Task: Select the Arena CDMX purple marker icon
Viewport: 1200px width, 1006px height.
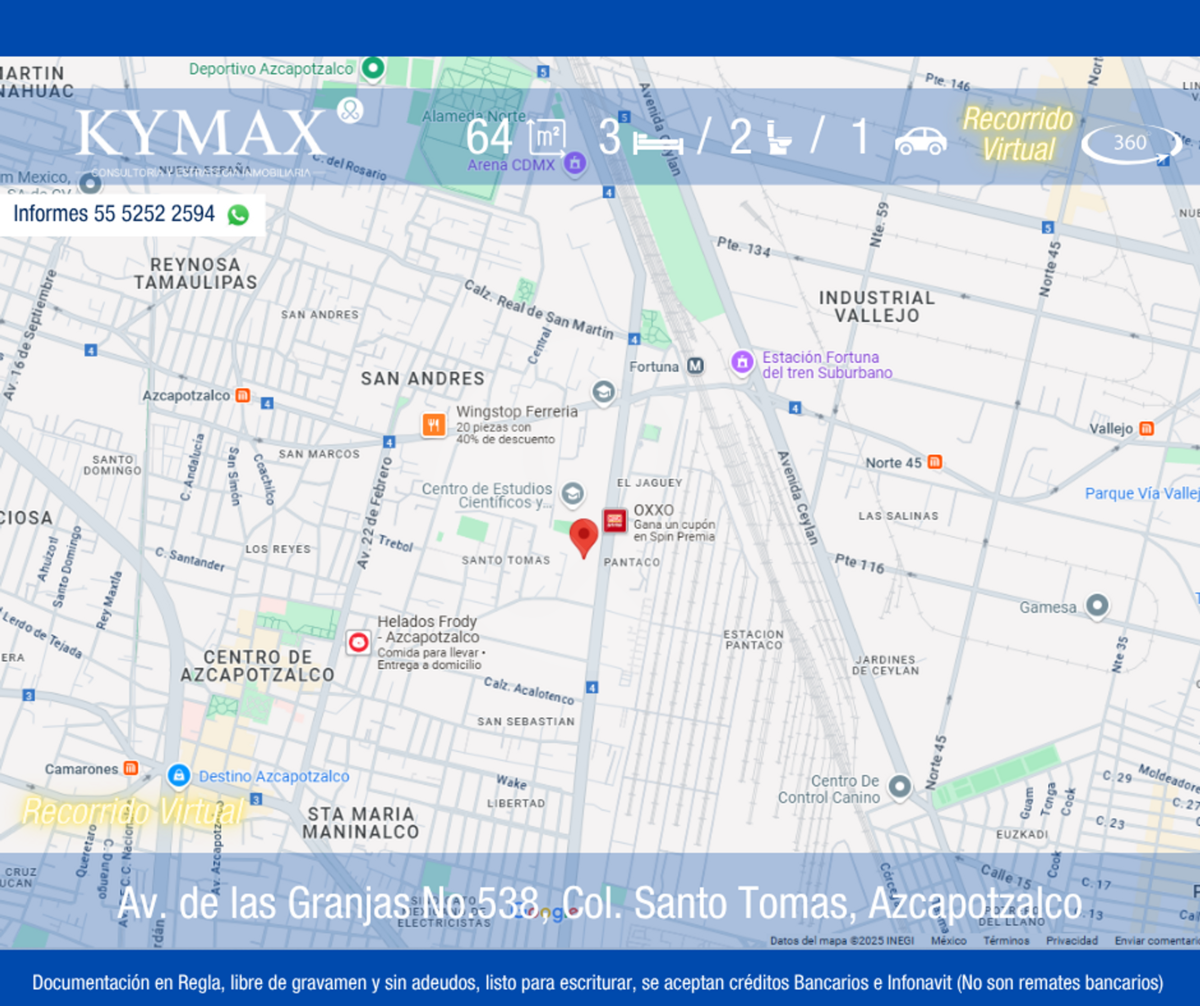Action: 574,162
